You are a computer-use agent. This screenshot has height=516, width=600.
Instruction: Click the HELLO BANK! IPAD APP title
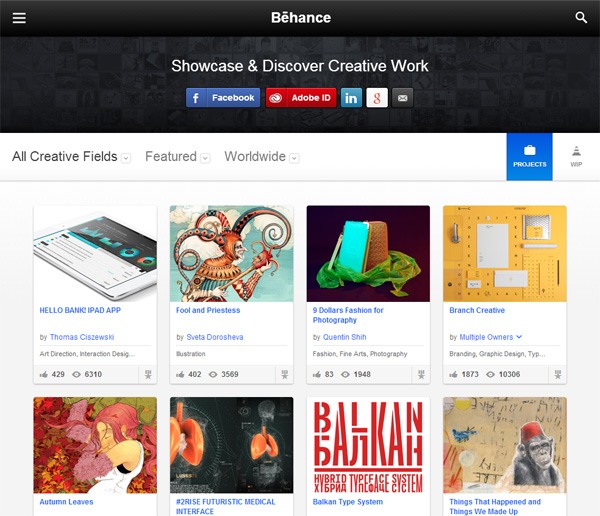[x=80, y=310]
